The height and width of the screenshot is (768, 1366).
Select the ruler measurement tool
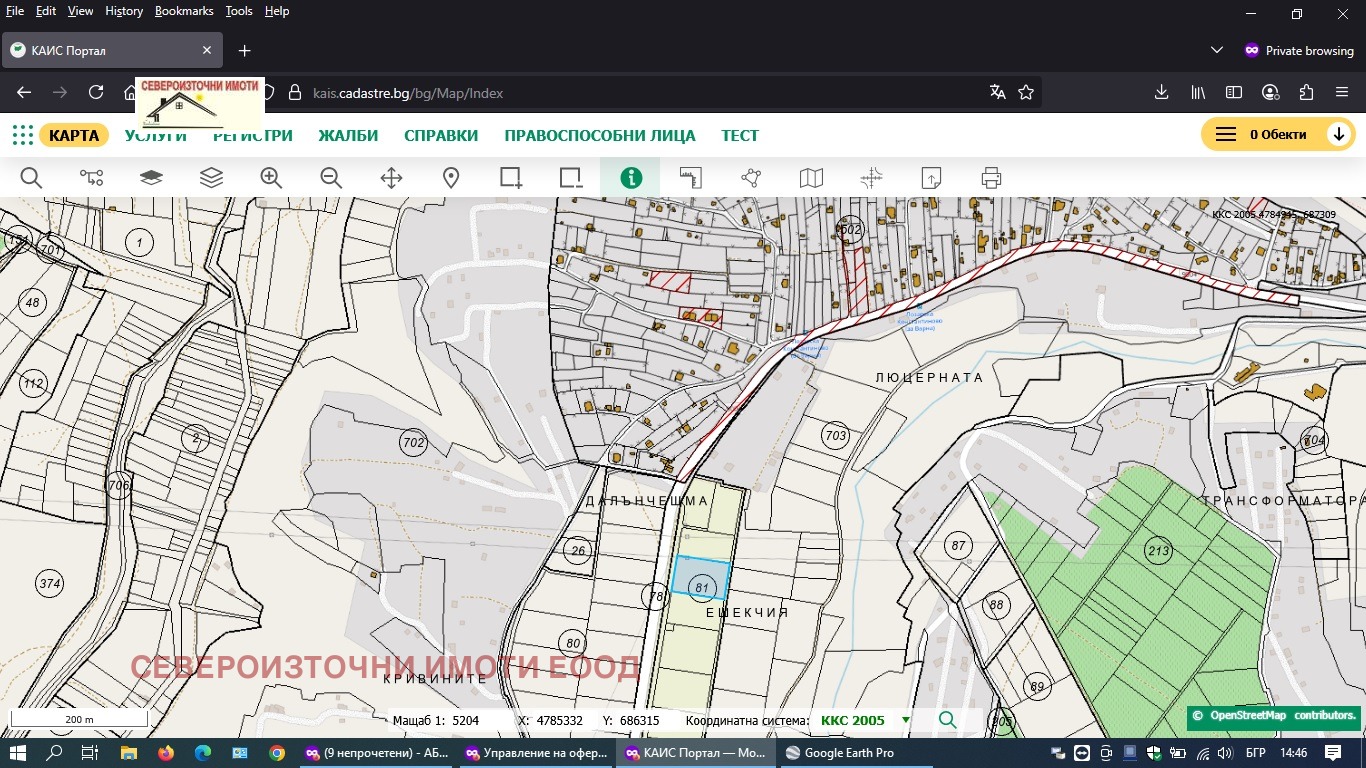[691, 178]
